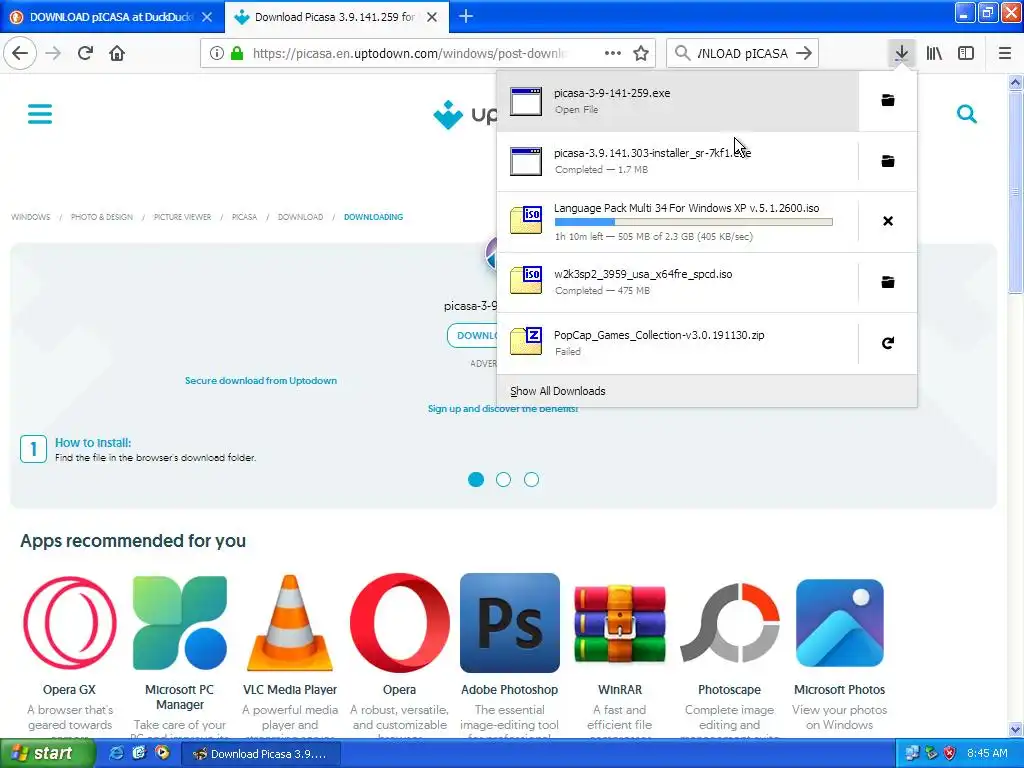Viewport: 1024px width, 768px height.
Task: Click Download Picasa taskbar button
Action: pos(260,754)
